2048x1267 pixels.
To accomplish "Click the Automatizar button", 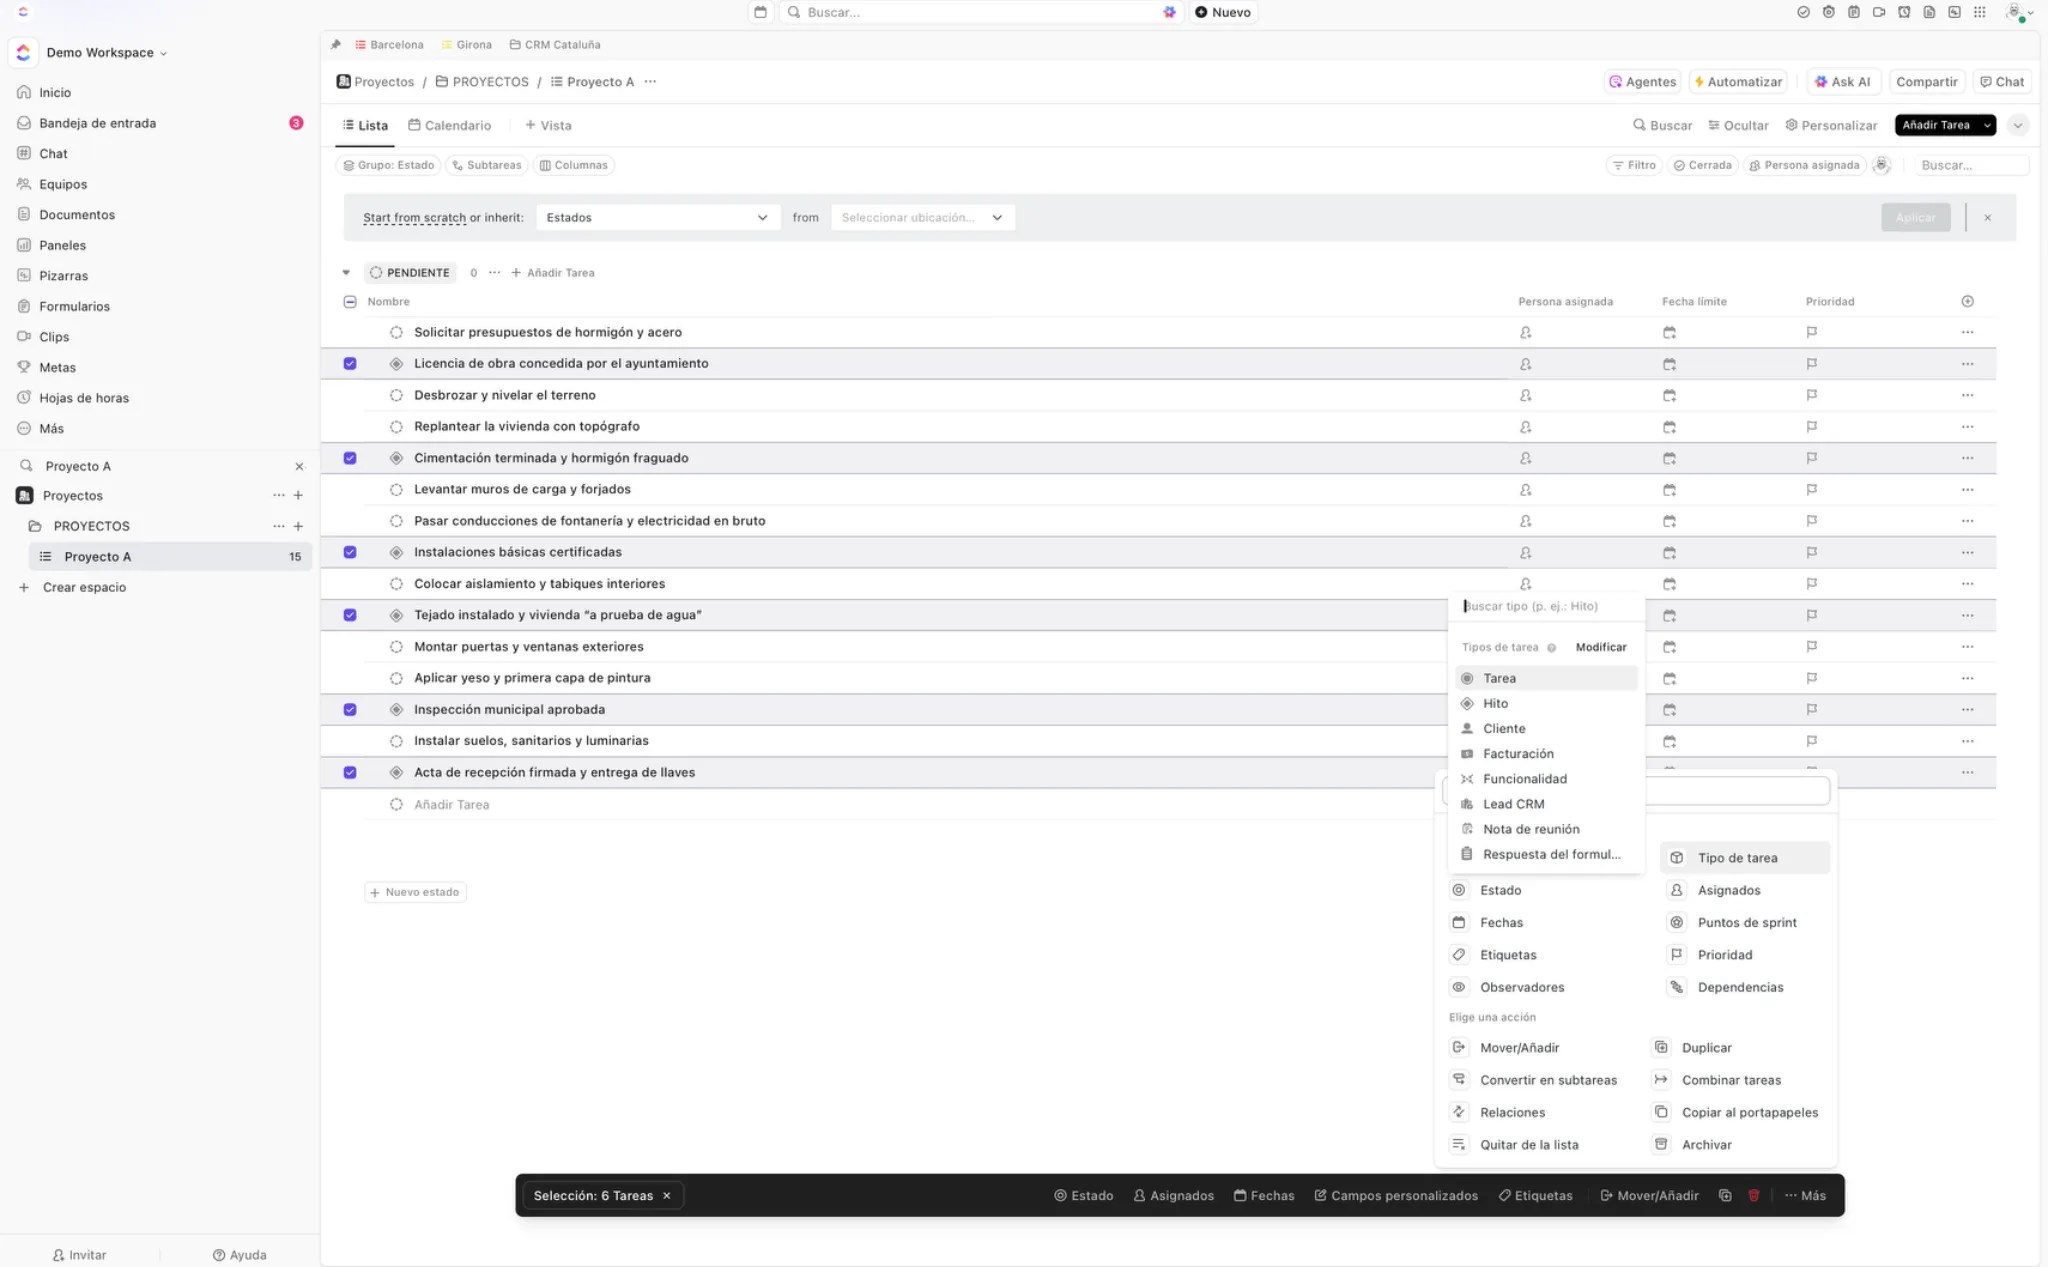I will point(1737,82).
